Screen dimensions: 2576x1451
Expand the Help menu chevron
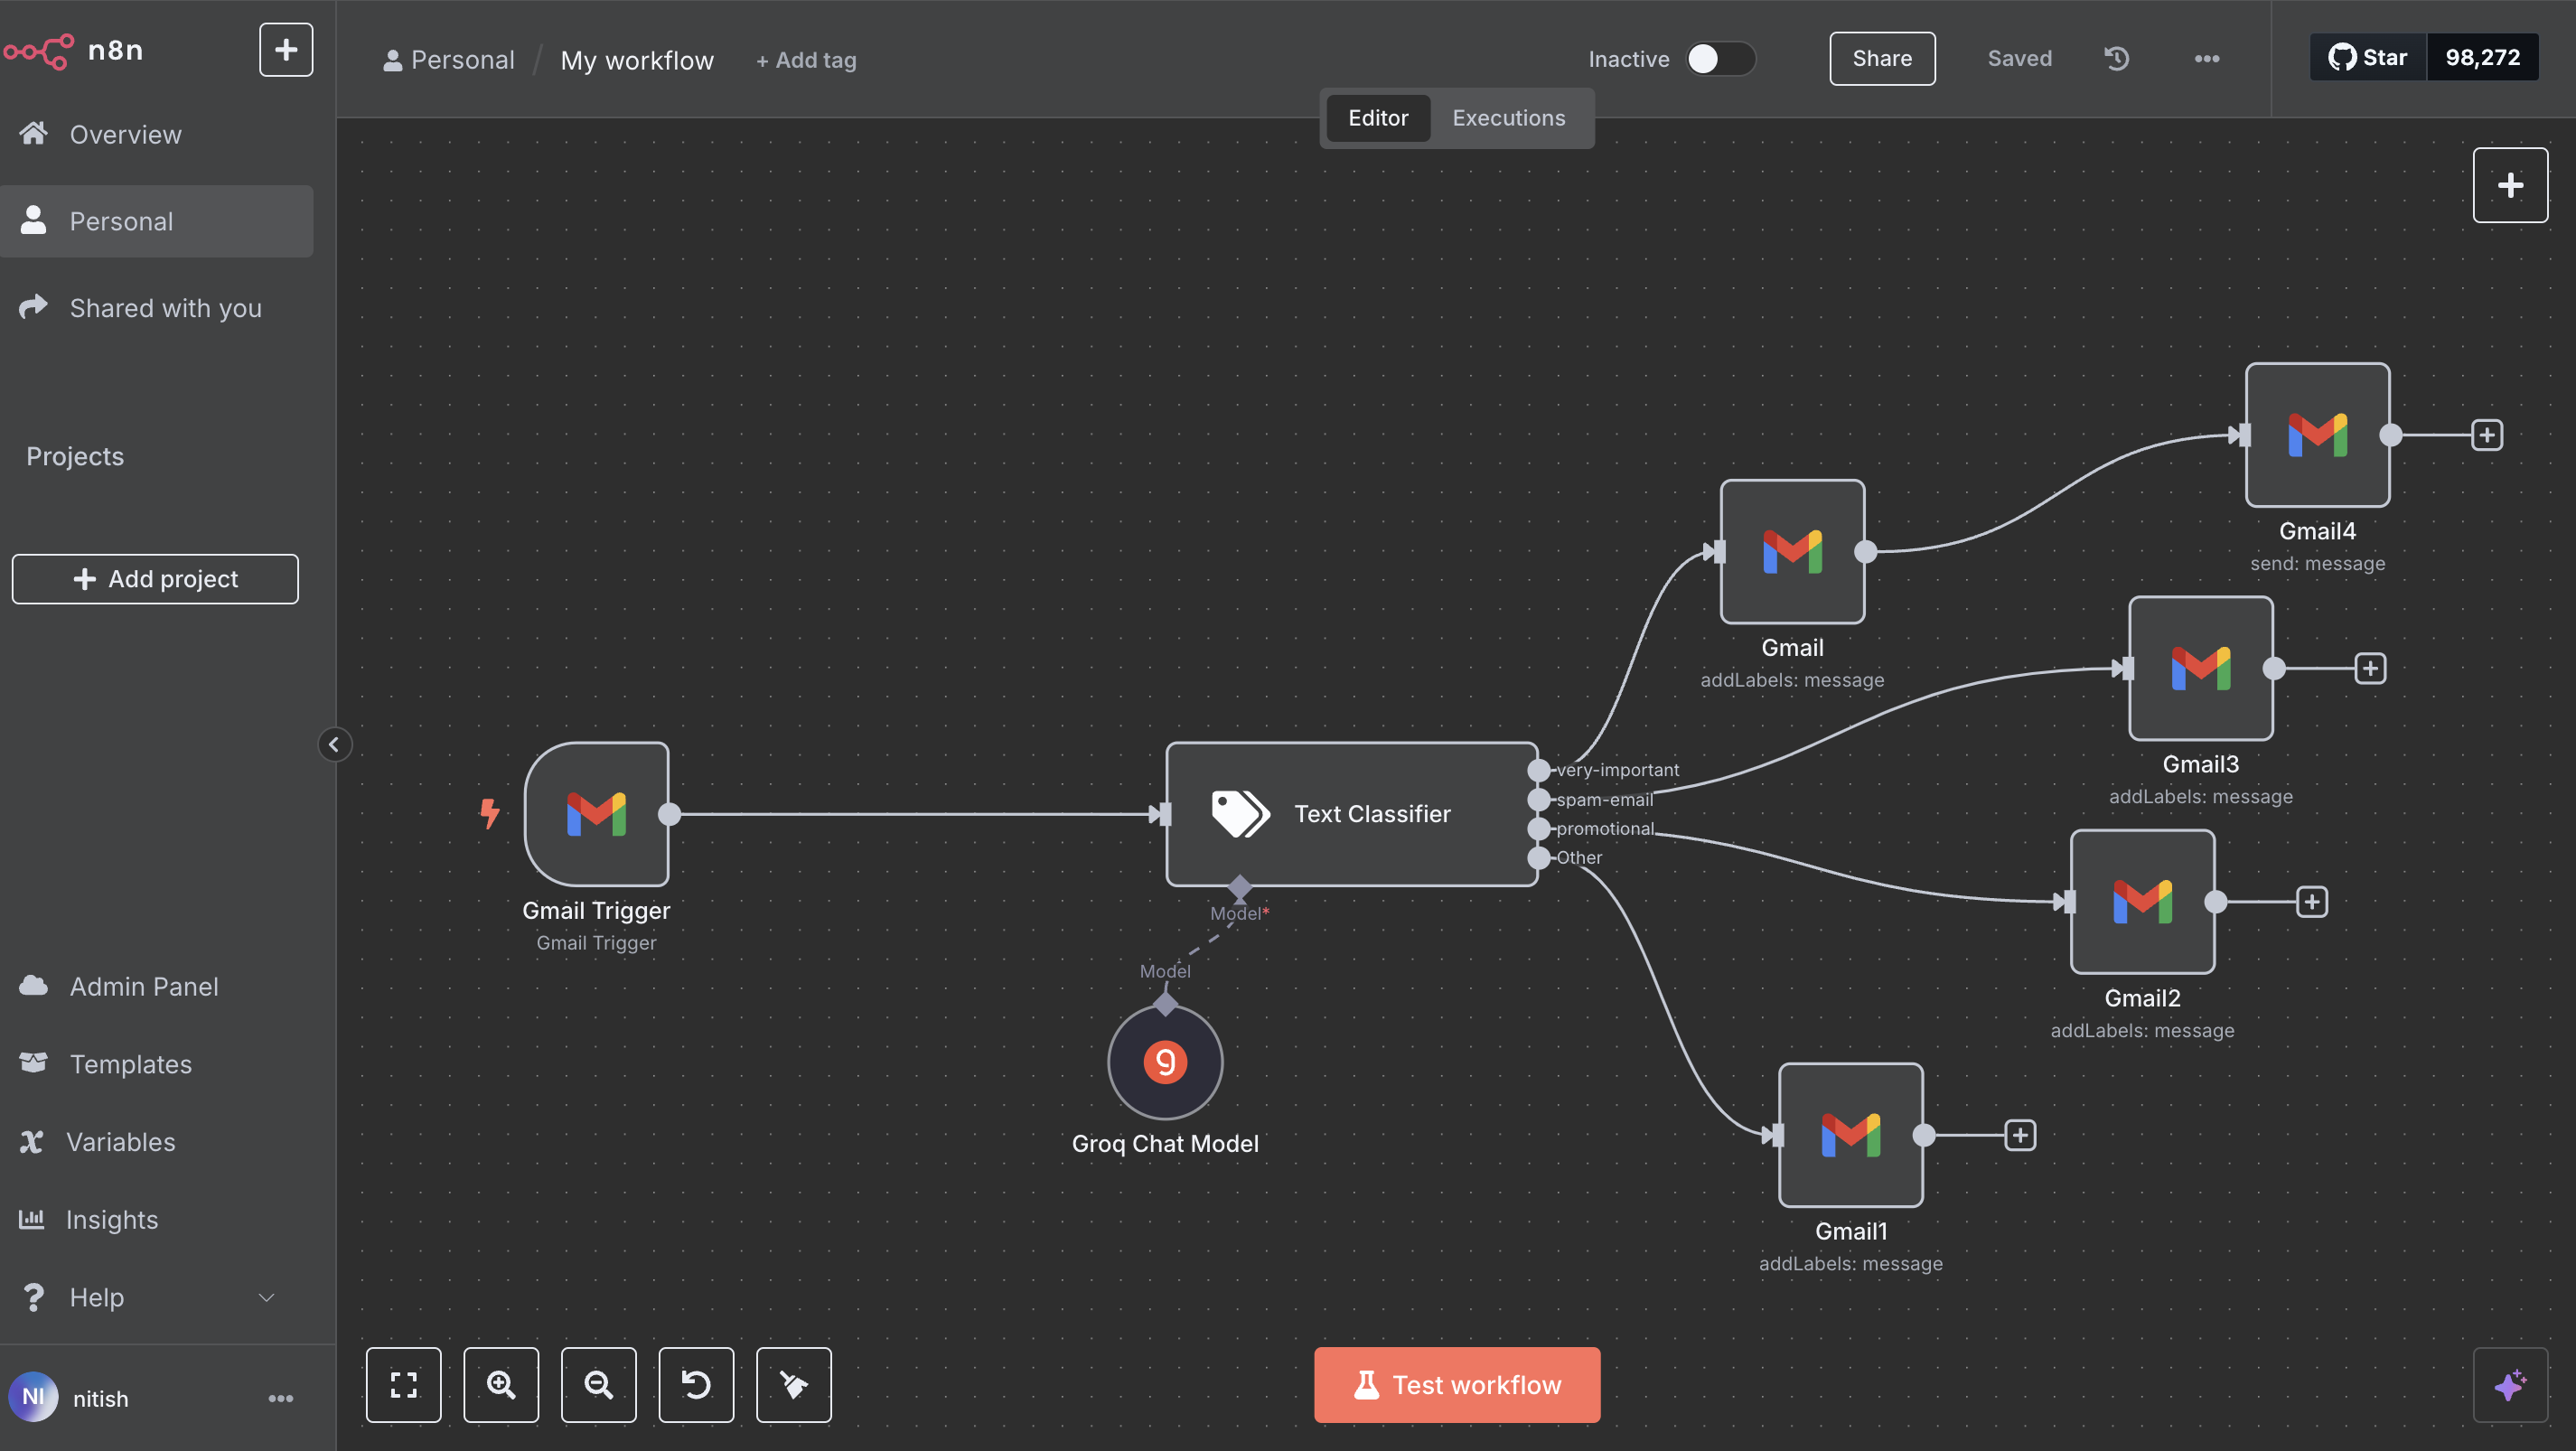pyautogui.click(x=266, y=1297)
